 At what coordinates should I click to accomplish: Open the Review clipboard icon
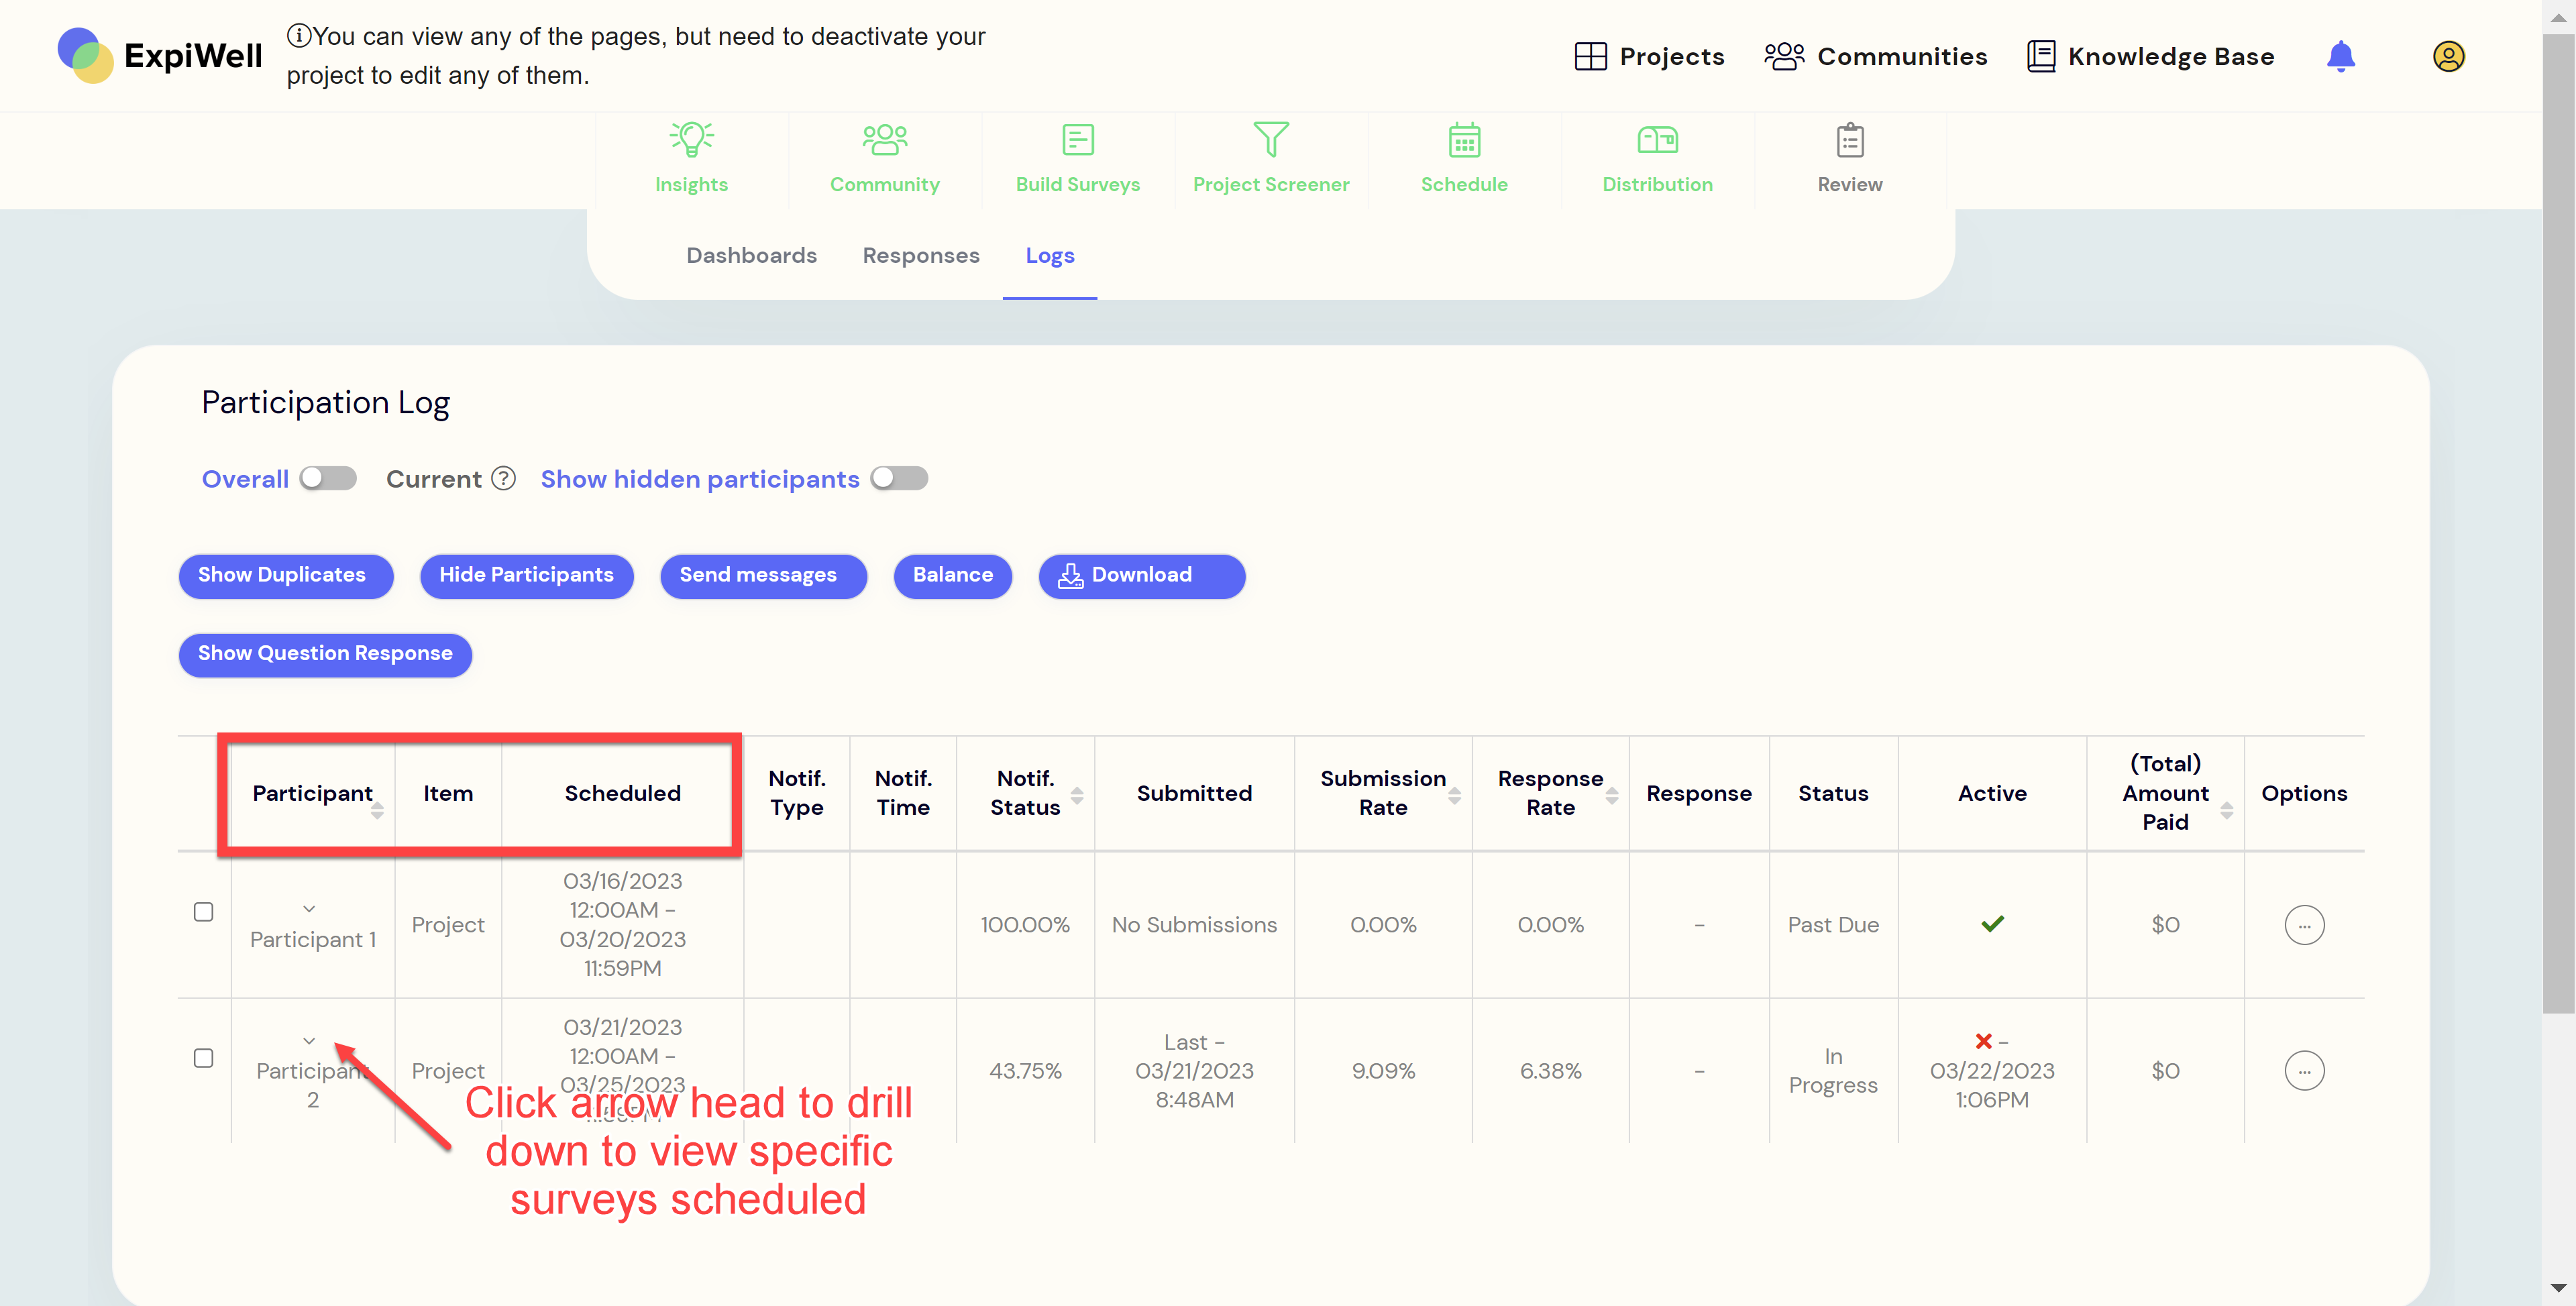pos(1849,140)
